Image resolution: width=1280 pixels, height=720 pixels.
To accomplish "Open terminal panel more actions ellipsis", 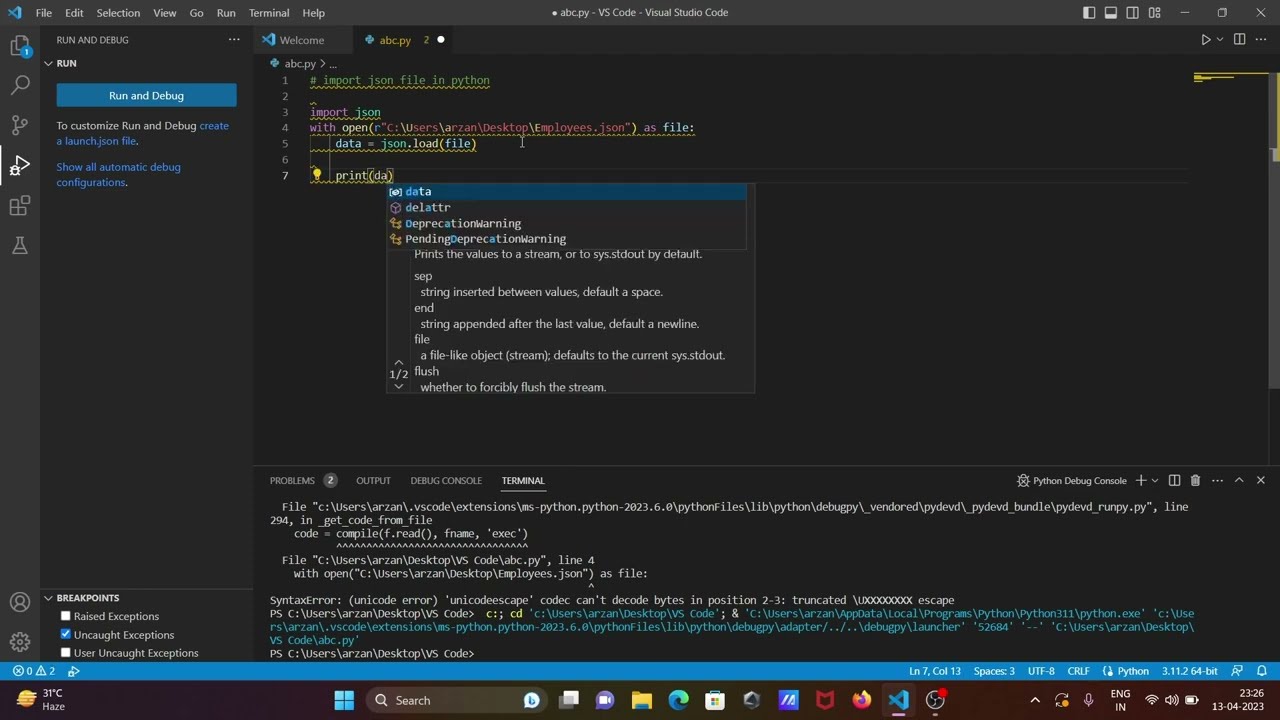I will tap(1217, 480).
